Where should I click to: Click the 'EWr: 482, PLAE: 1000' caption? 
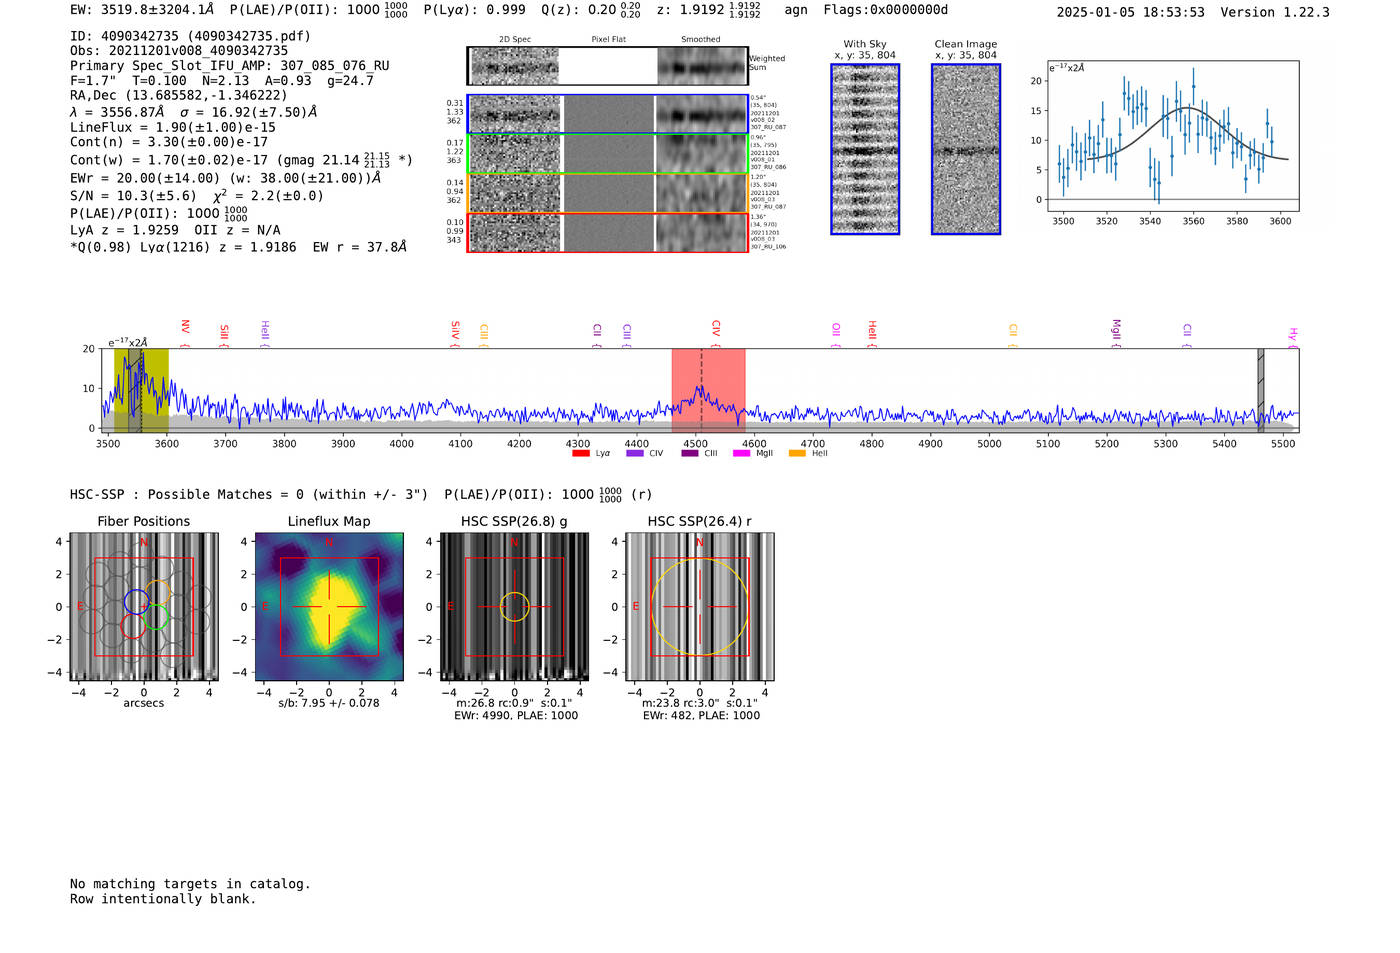pyautogui.click(x=701, y=716)
